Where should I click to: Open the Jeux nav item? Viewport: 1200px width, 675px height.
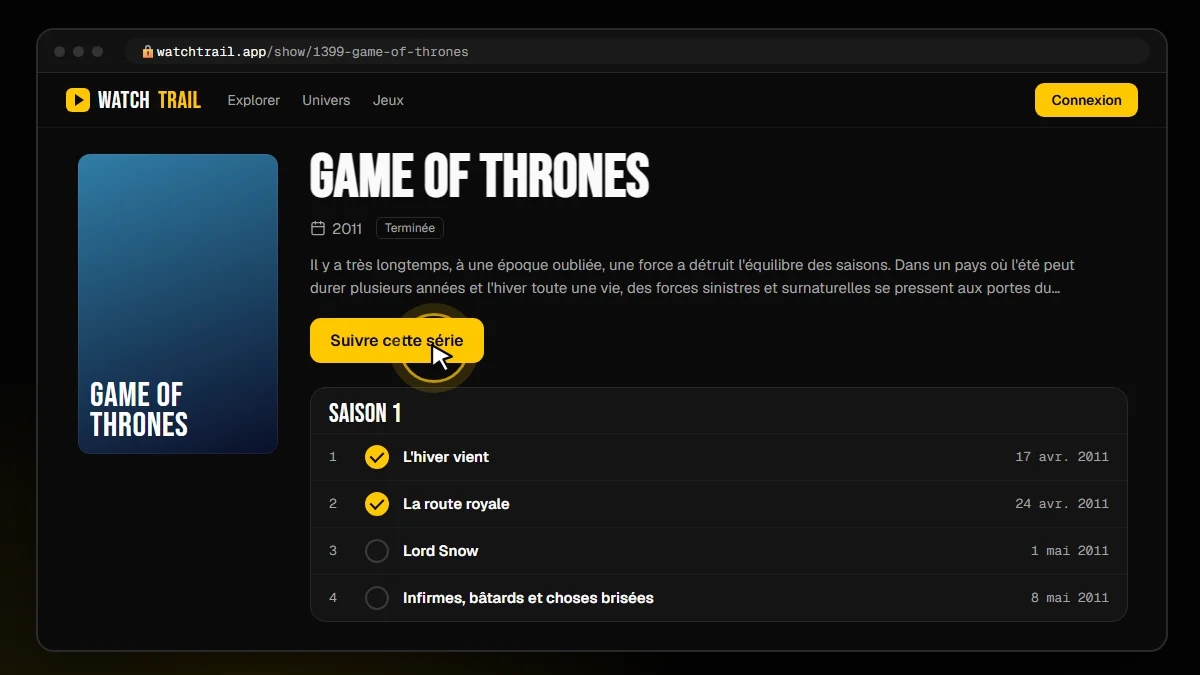[x=388, y=100]
